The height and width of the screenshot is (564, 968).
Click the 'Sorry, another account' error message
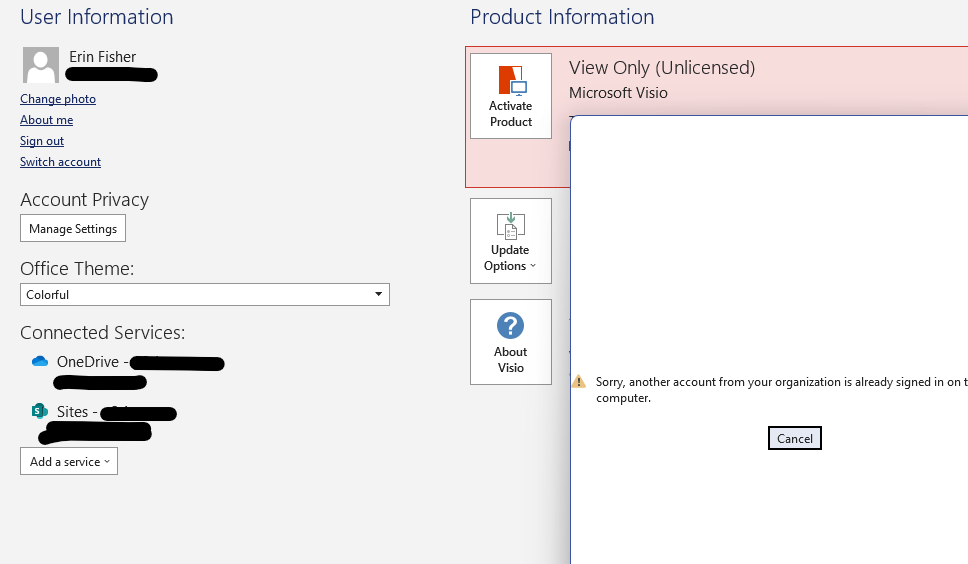click(782, 389)
